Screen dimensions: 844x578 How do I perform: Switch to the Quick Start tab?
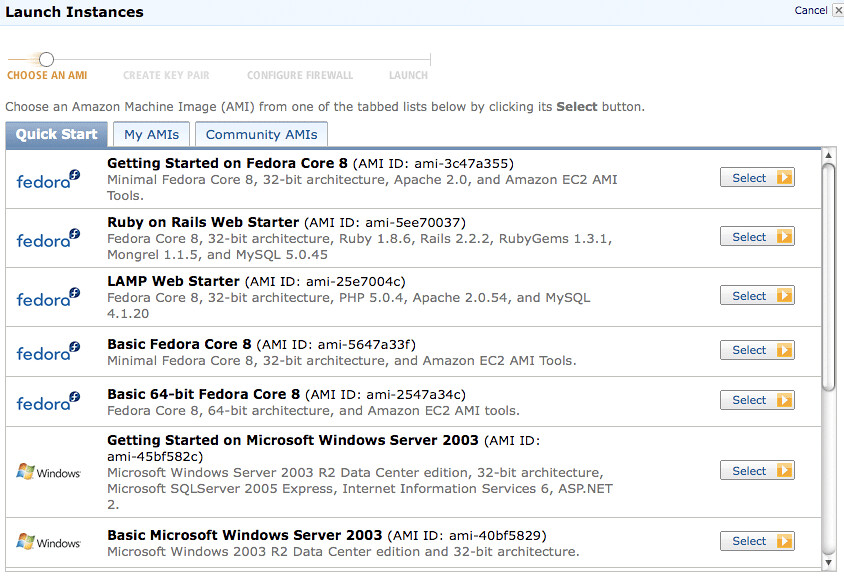coord(57,134)
